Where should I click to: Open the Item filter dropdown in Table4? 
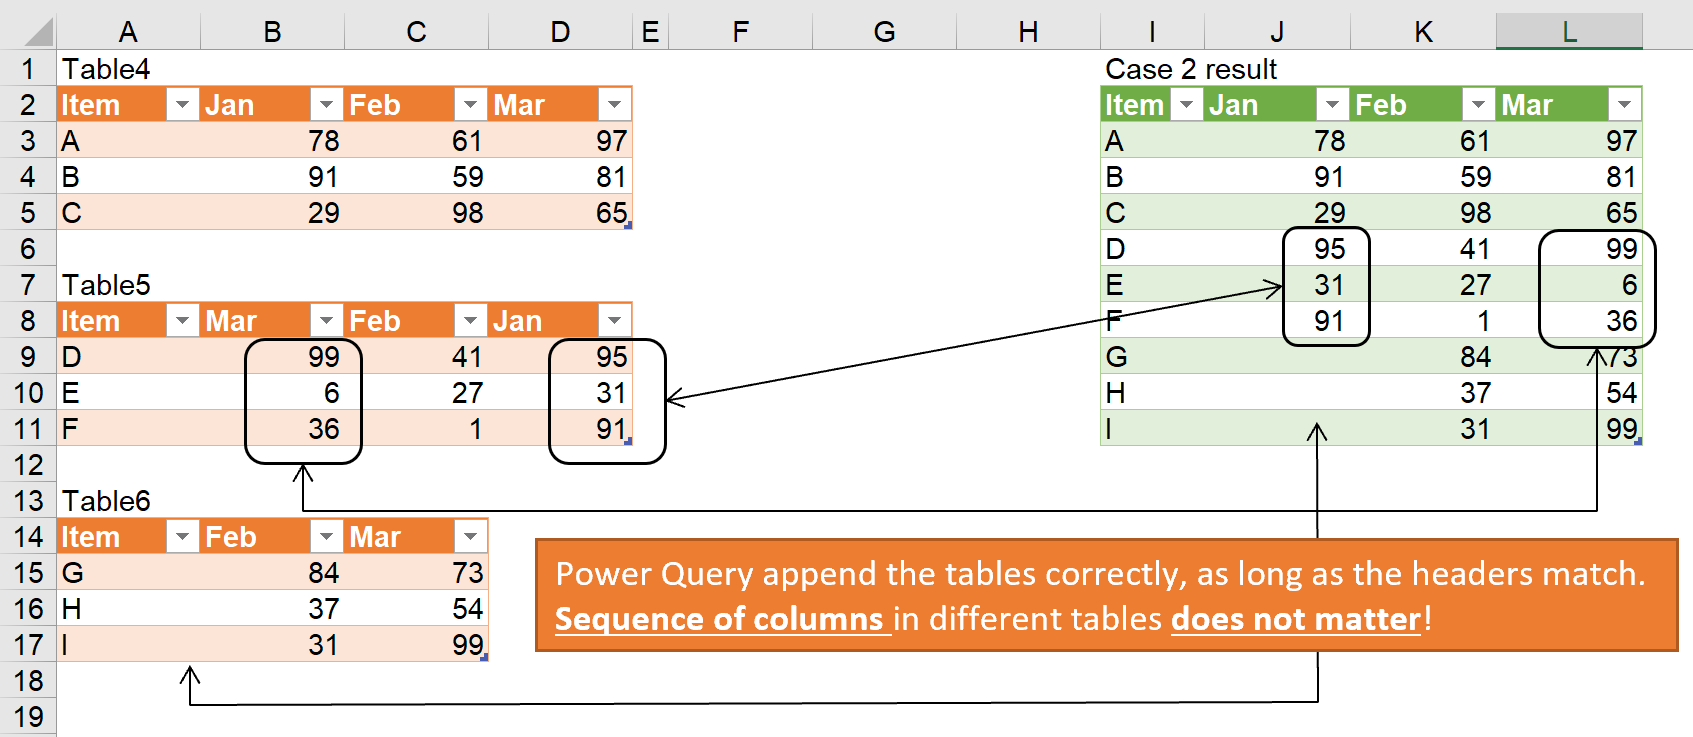182,105
